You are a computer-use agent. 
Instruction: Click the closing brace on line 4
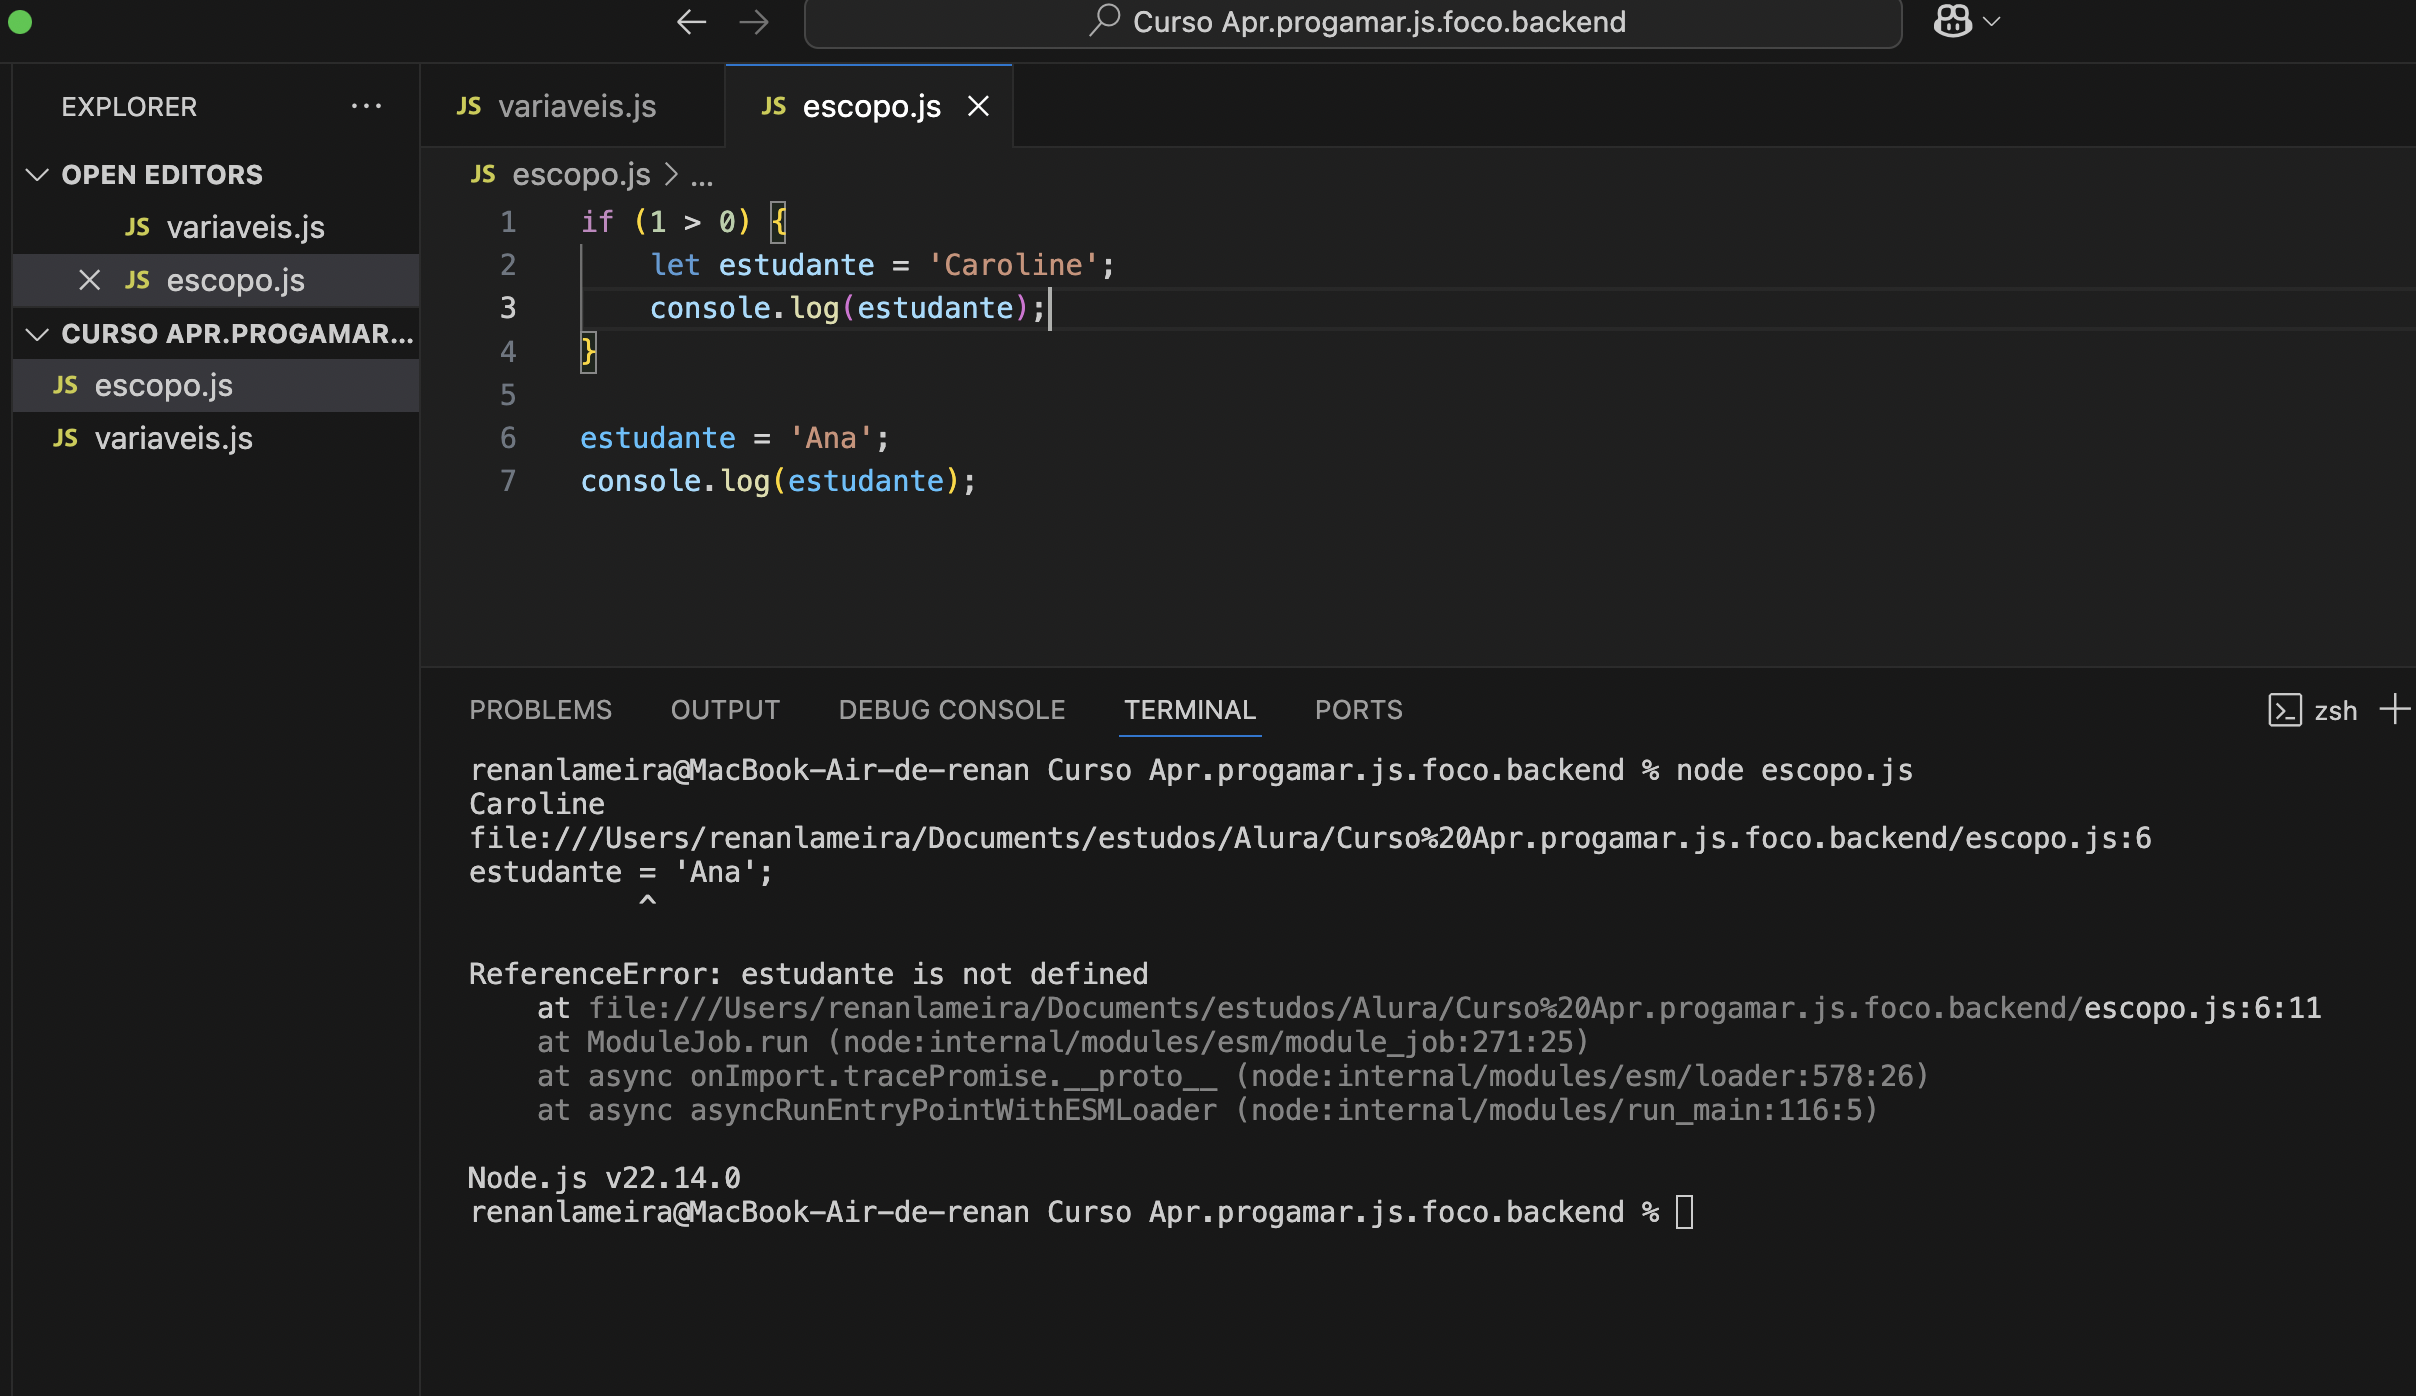pos(589,352)
